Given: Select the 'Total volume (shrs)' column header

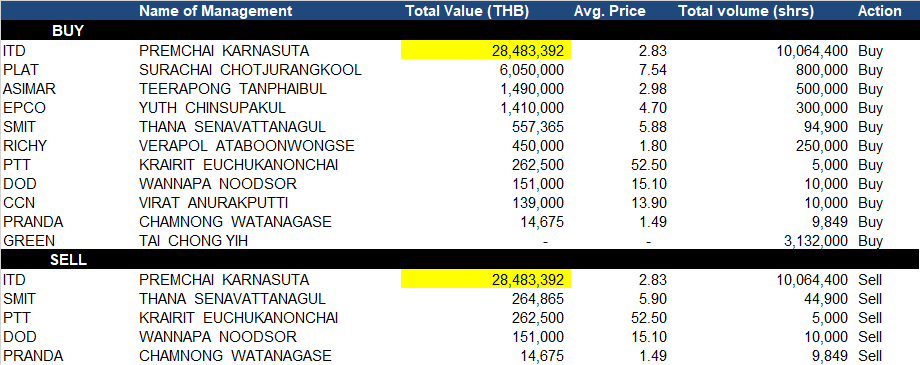Looking at the screenshot, I should [x=746, y=11].
